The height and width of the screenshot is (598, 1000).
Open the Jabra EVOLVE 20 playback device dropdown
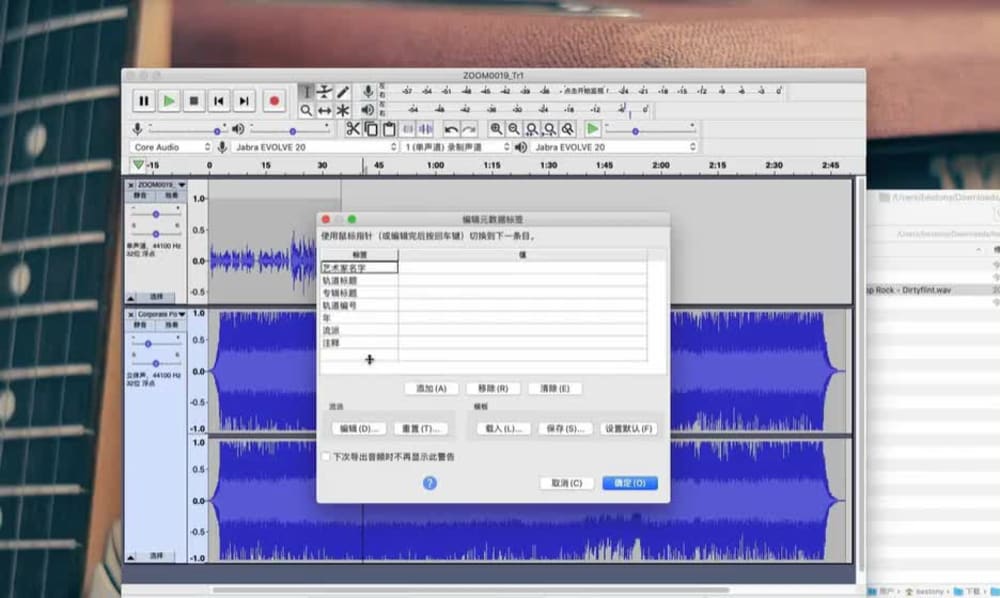[614, 147]
